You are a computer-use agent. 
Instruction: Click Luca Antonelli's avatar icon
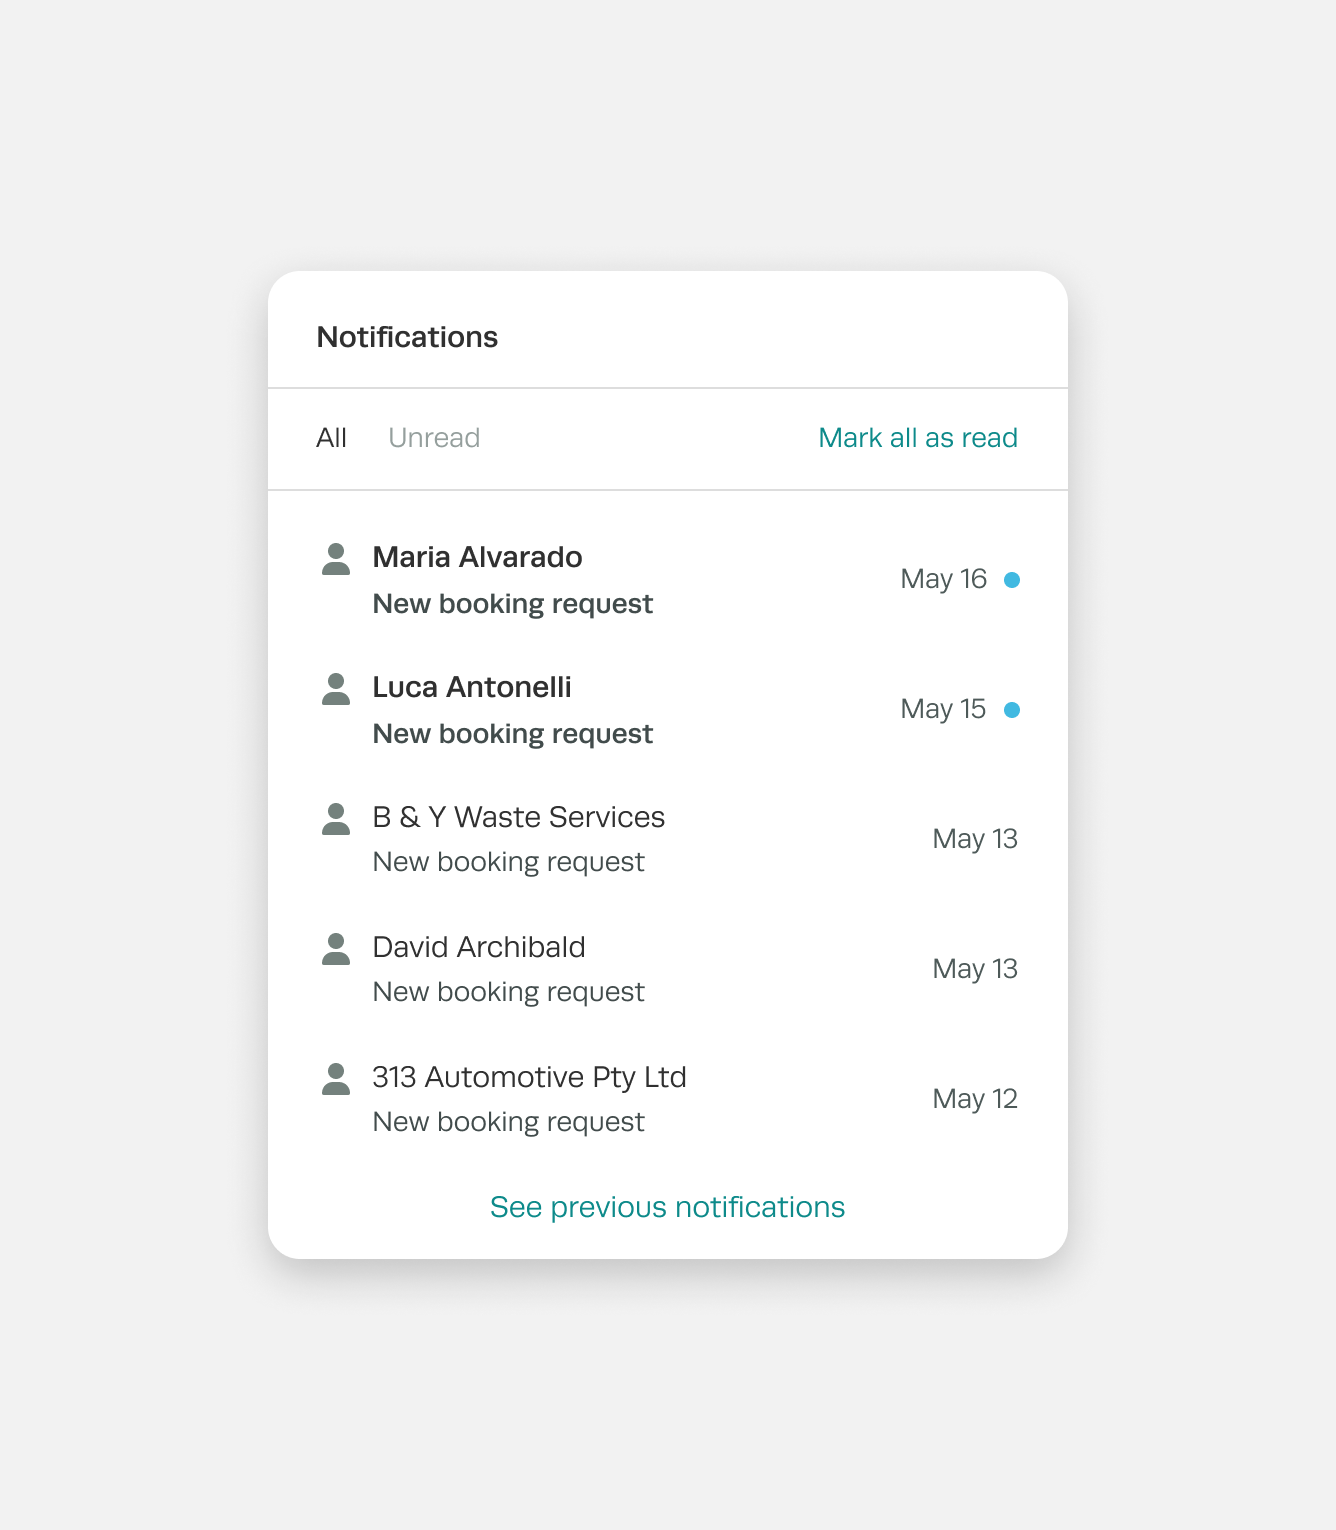coord(336,690)
